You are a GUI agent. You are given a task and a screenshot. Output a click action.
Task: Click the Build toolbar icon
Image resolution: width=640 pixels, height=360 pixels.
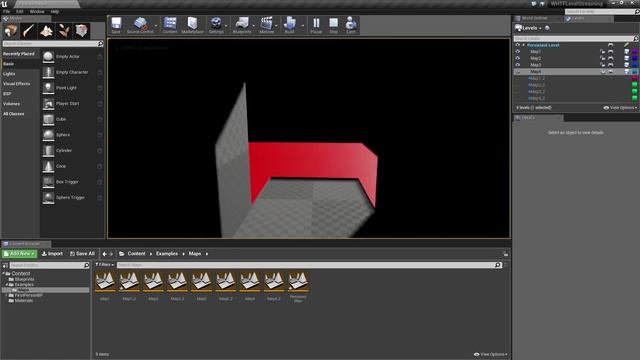tap(289, 23)
